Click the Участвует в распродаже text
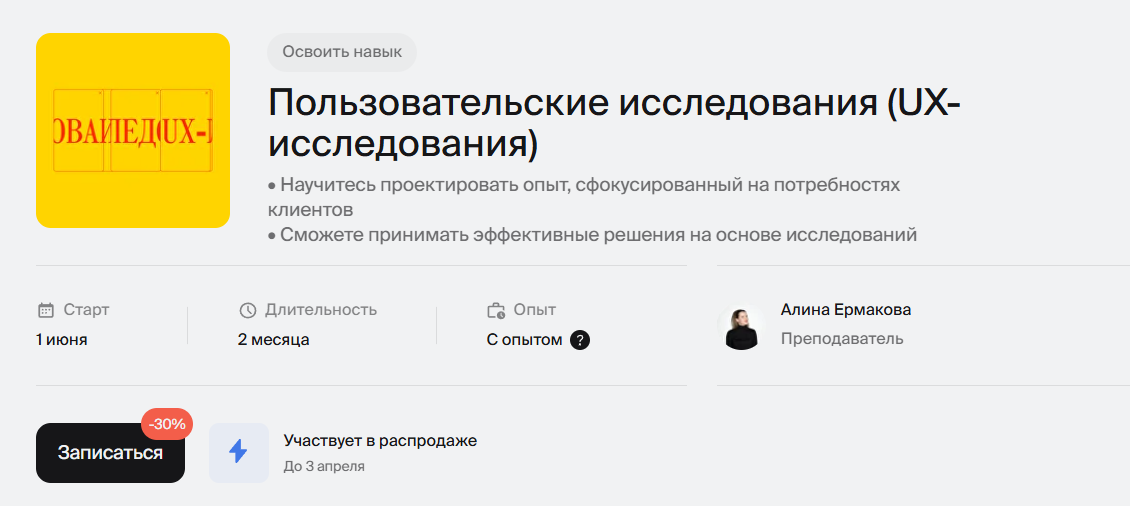Screen dimensions: 1130x506 click(380, 441)
